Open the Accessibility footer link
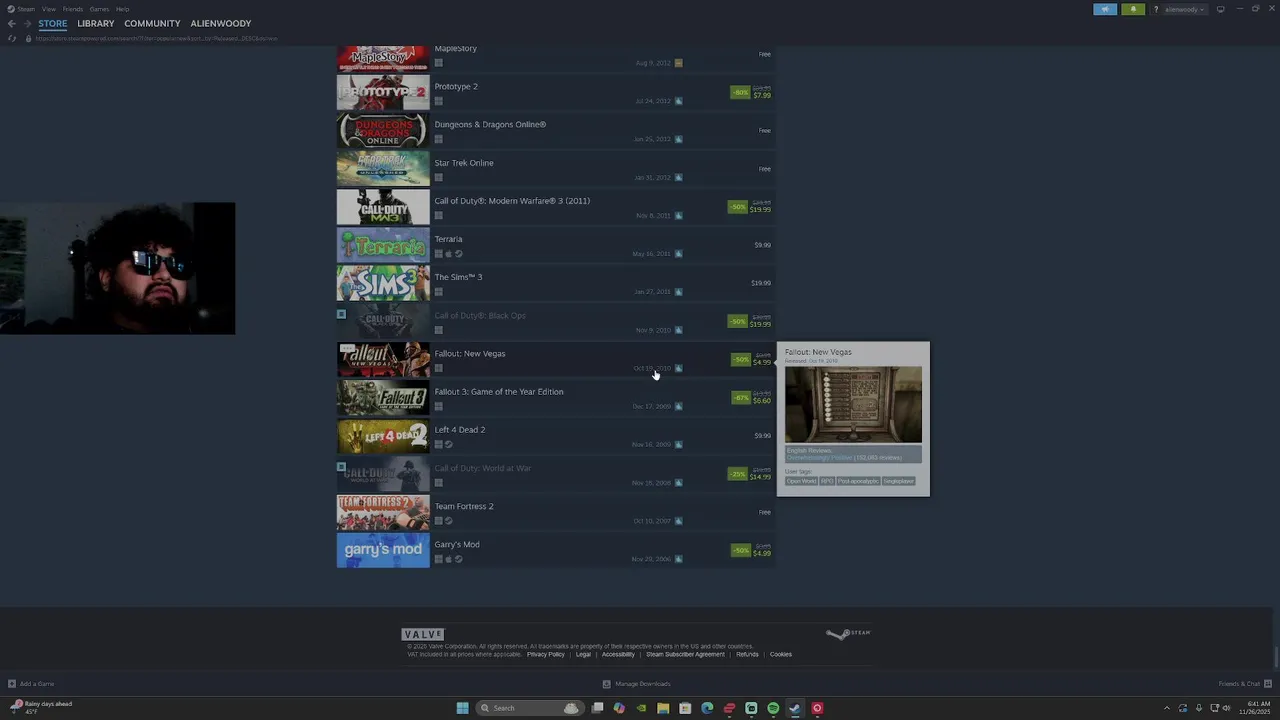Viewport: 1280px width, 720px height. pyautogui.click(x=618, y=654)
